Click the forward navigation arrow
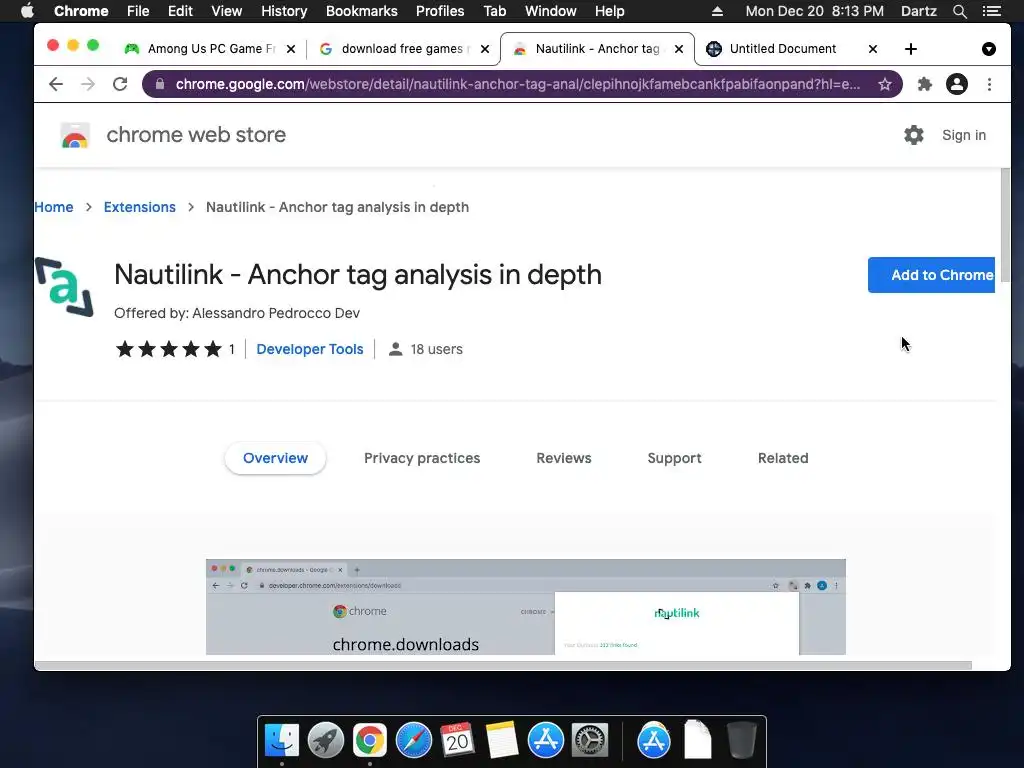 pyautogui.click(x=88, y=84)
